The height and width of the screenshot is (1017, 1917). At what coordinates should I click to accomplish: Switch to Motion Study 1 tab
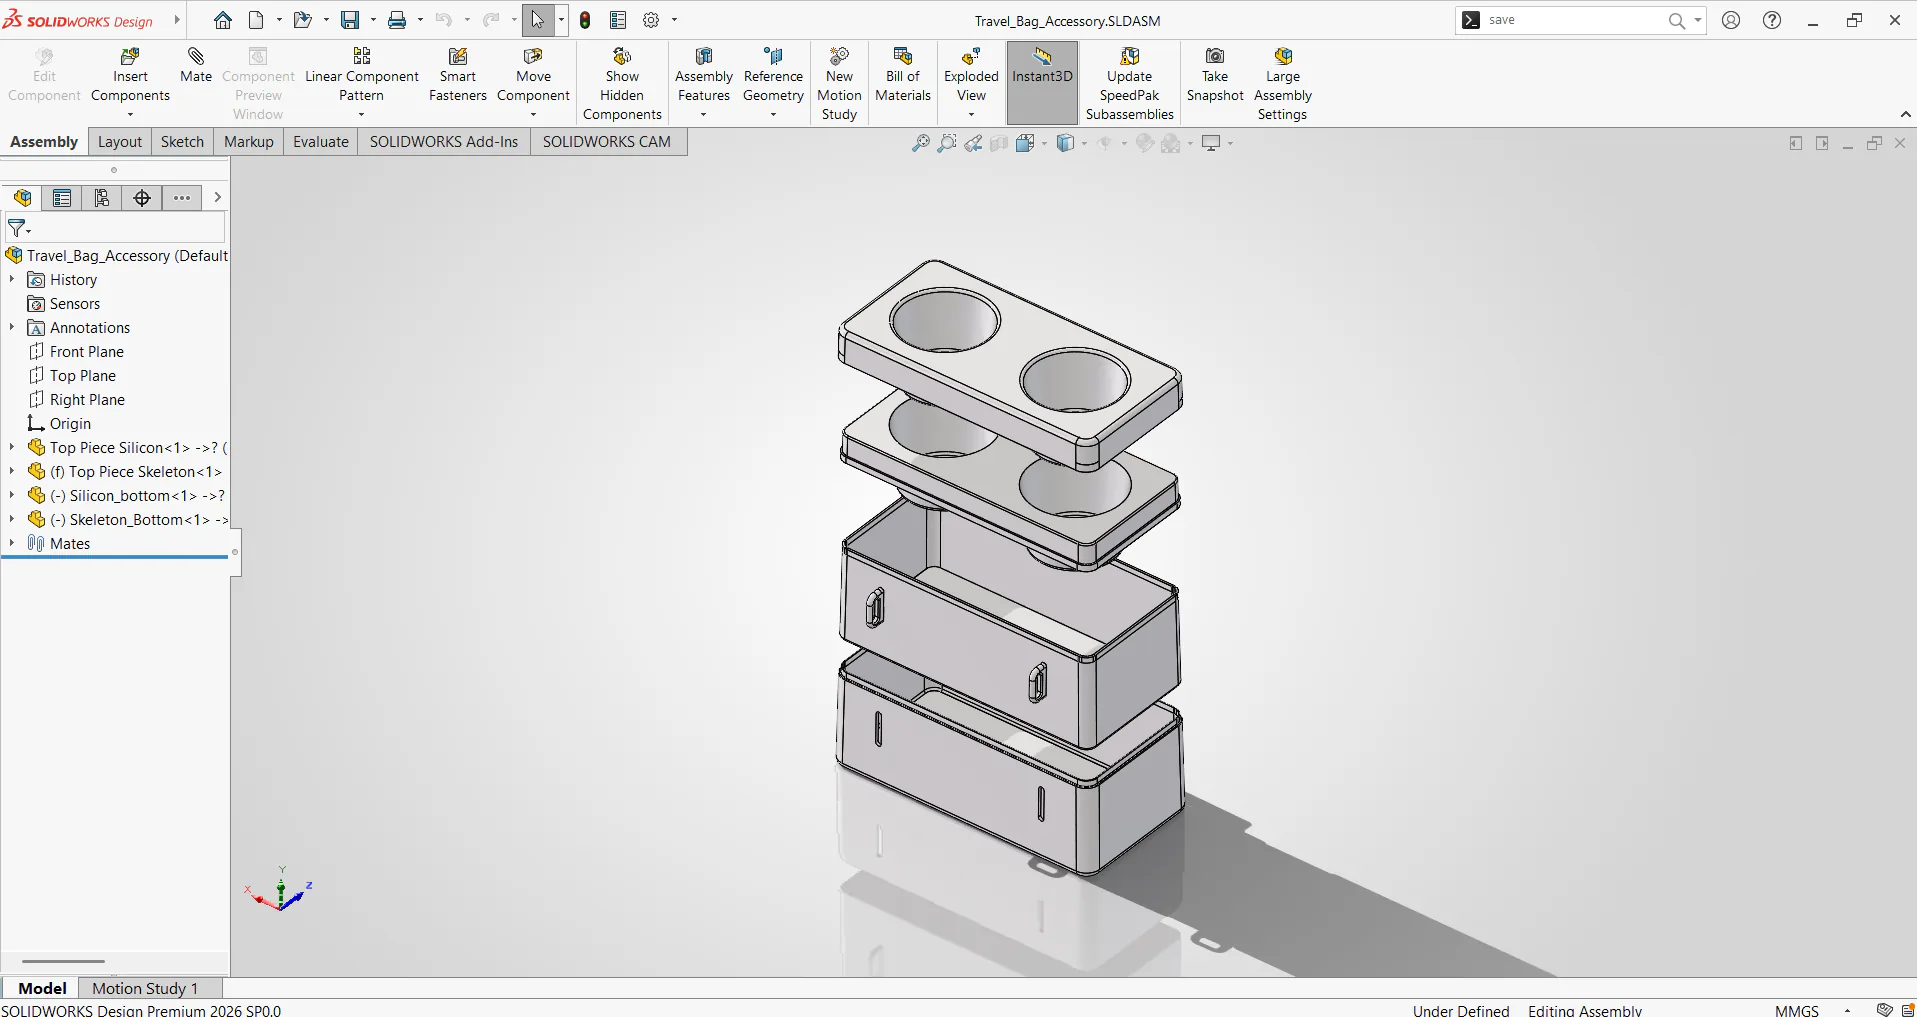coord(145,988)
